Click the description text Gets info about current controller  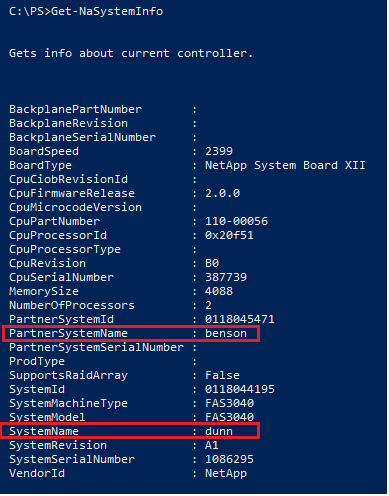(x=131, y=53)
